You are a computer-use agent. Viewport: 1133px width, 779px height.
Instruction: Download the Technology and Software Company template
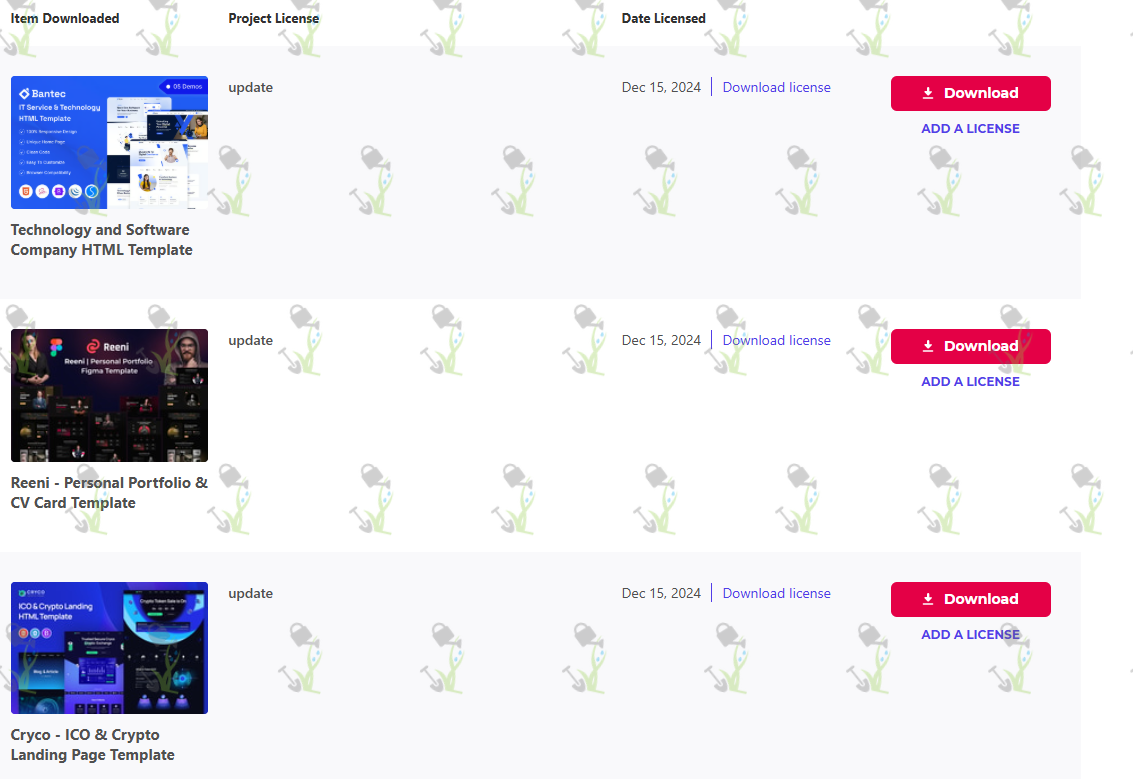(x=970, y=93)
